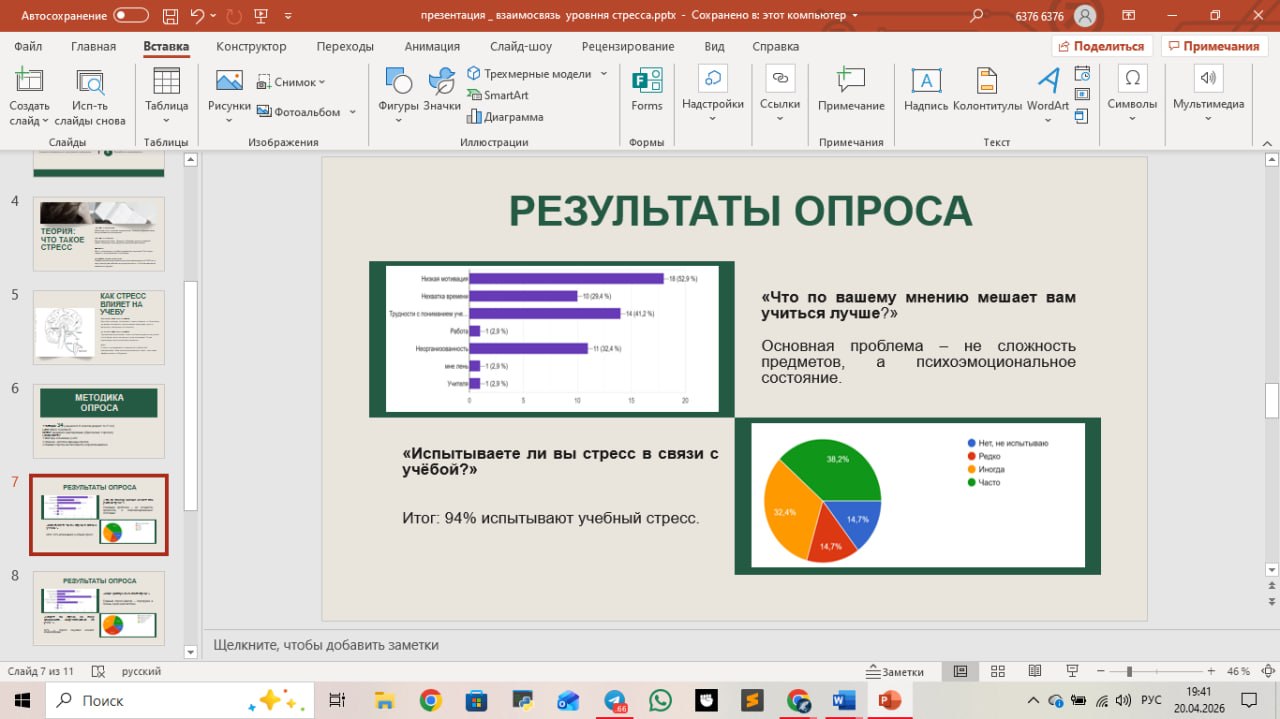The height and width of the screenshot is (719, 1280).
Task: Collapse the ribbon with chevron
Action: pyautogui.click(x=1266, y=142)
